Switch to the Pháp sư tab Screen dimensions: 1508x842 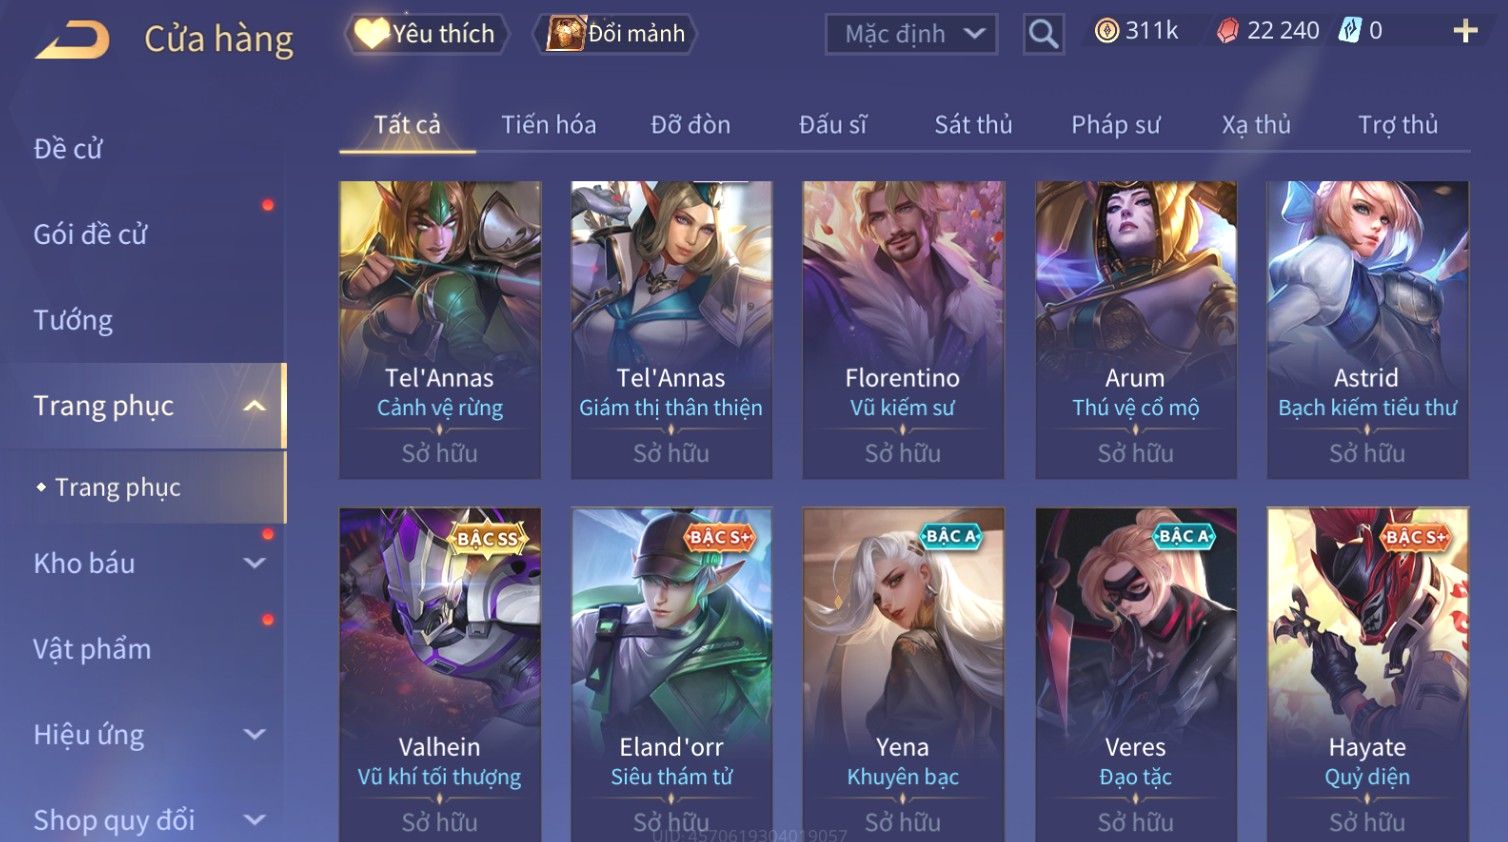point(1115,125)
